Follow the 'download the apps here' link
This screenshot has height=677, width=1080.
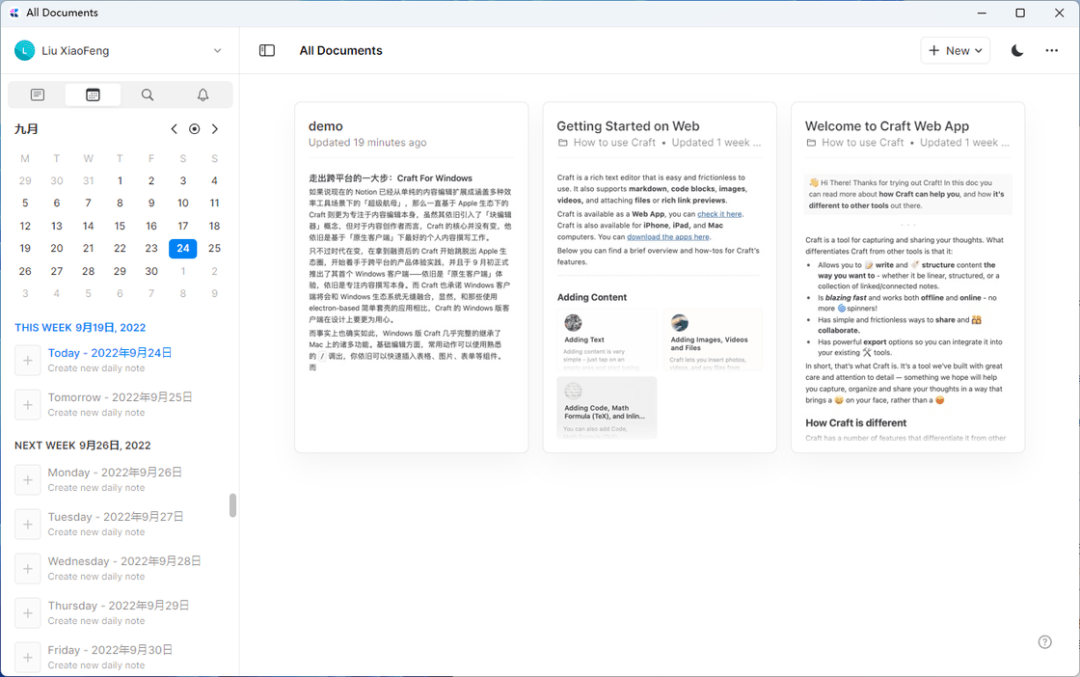coord(668,237)
